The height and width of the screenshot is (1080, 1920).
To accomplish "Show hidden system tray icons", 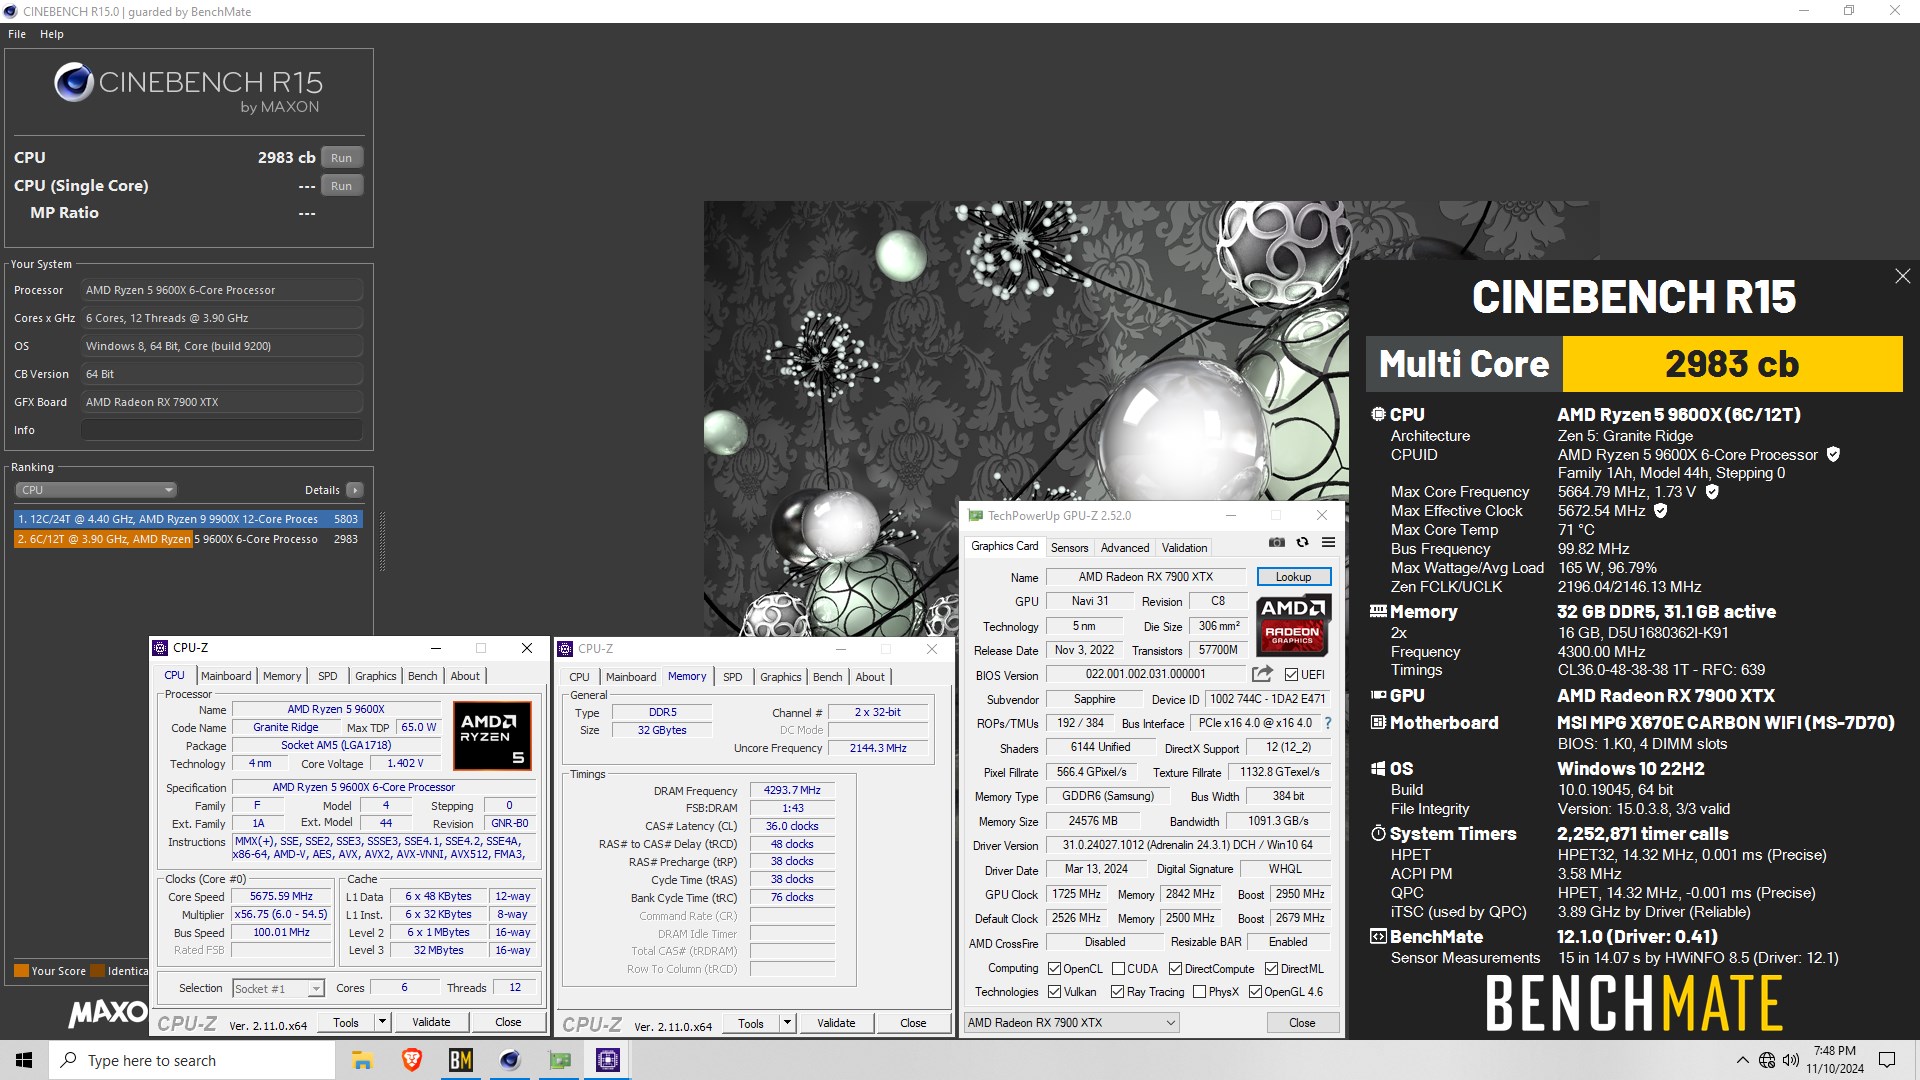I will [1743, 1060].
